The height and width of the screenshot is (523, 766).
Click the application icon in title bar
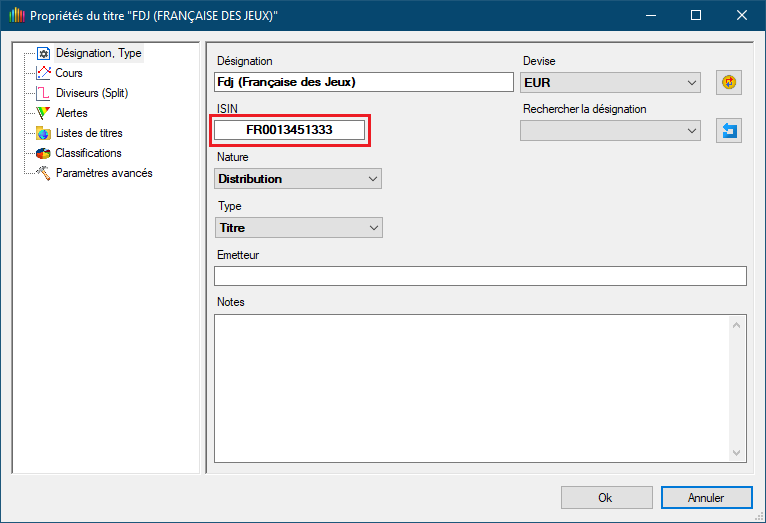[x=15, y=16]
